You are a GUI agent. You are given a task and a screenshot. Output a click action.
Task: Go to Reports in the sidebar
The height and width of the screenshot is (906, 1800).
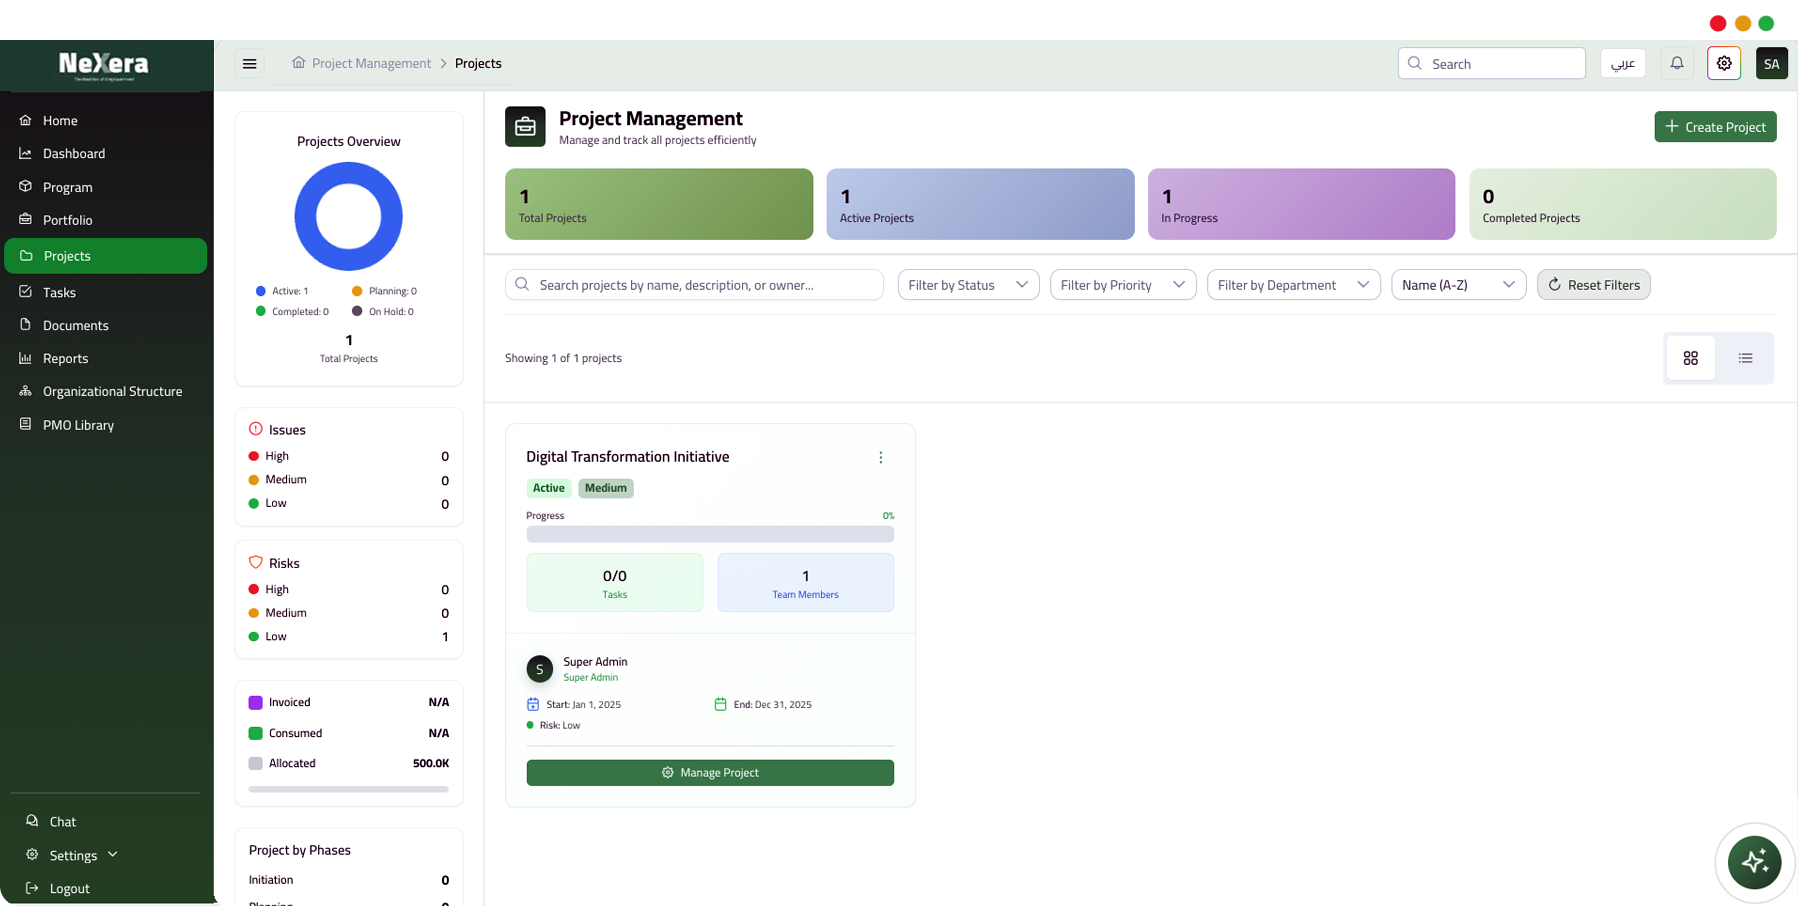65,358
